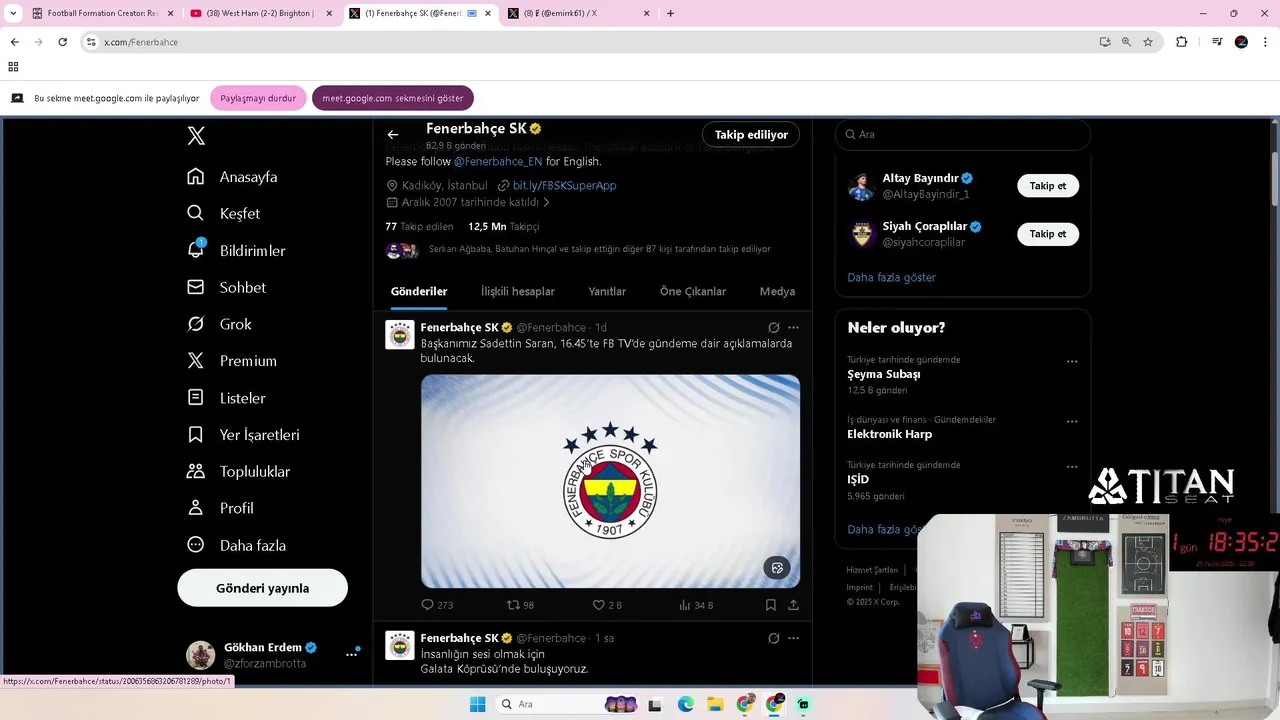The image size is (1280, 720).
Task: Open Elektronik Harp trend
Action: [890, 434]
